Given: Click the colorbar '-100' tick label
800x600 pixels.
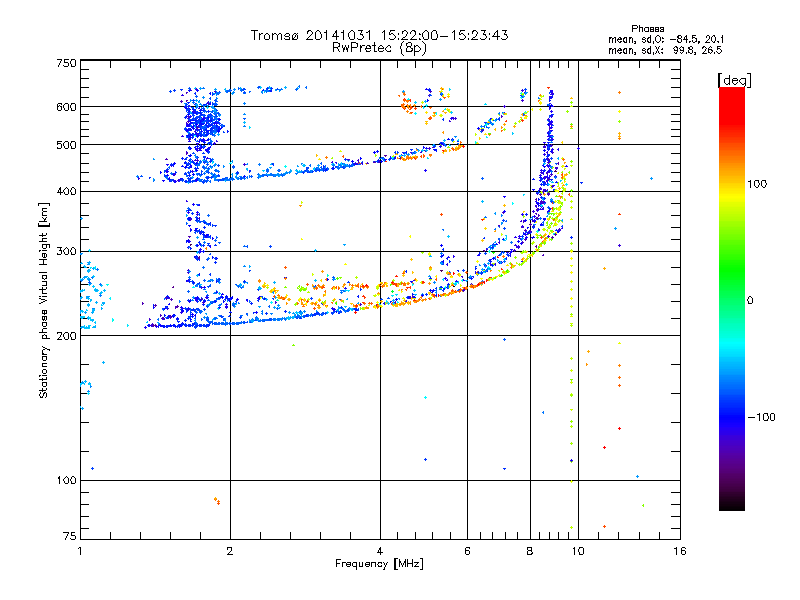Looking at the screenshot, I should coord(762,417).
